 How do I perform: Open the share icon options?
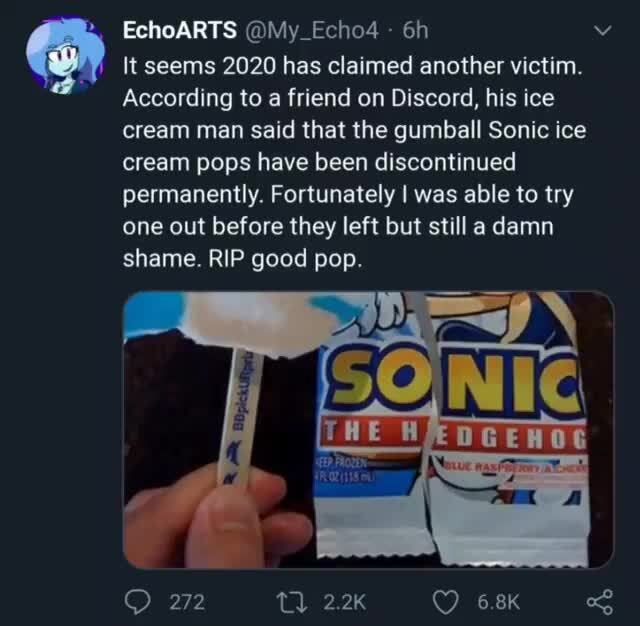tap(600, 600)
